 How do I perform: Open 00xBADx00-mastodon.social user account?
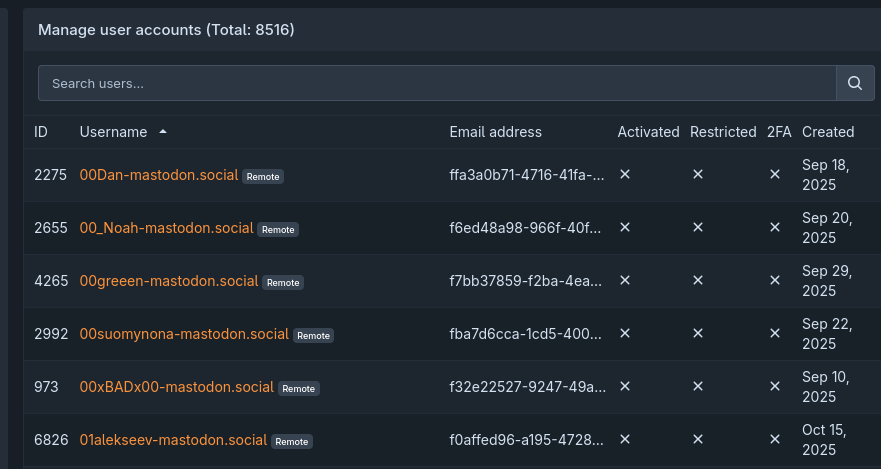click(176, 387)
